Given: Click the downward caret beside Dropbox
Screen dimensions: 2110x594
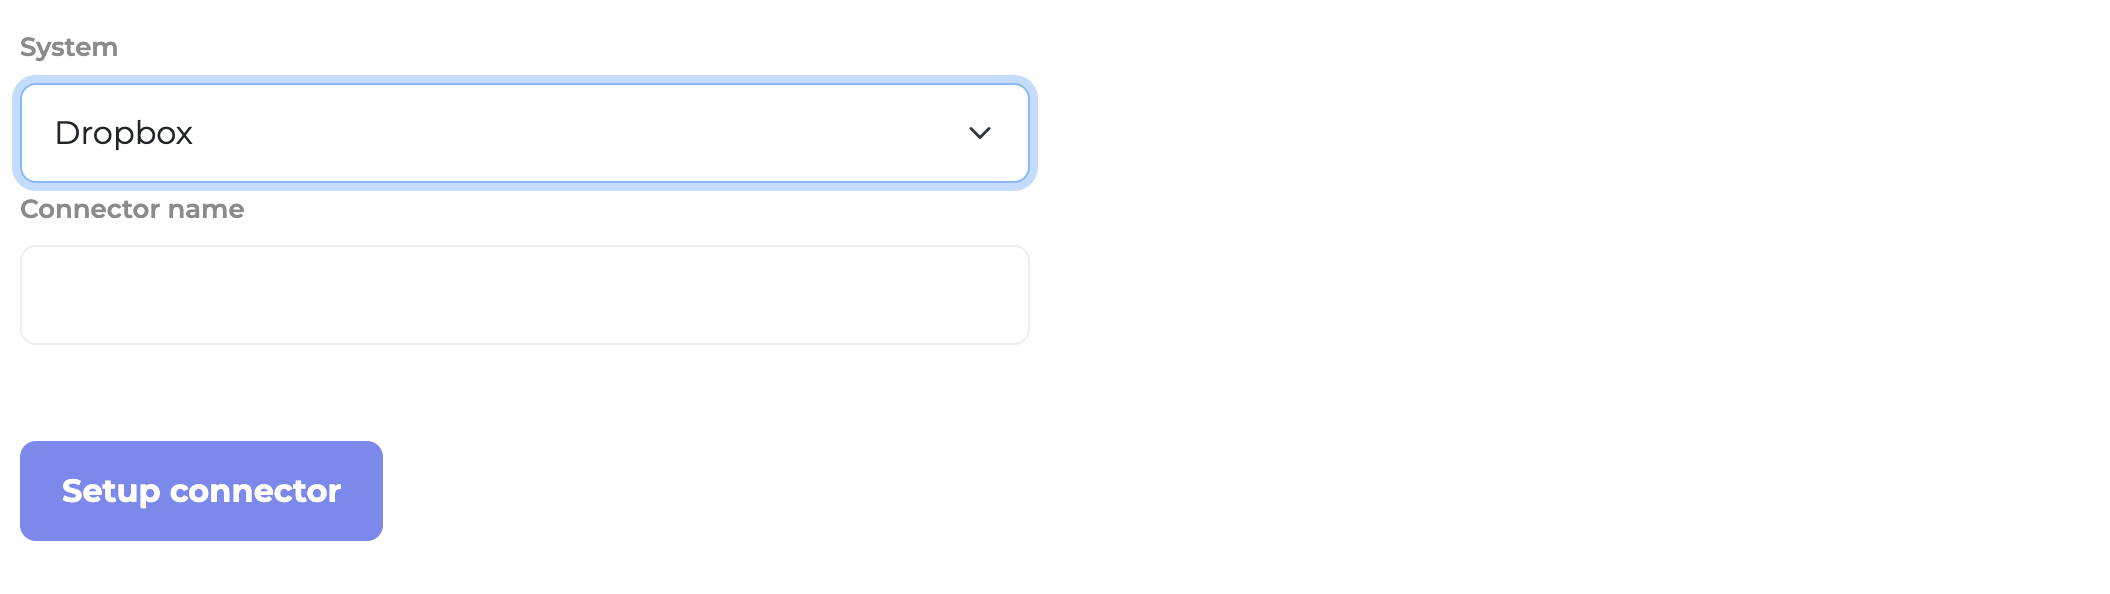Looking at the screenshot, I should click(979, 133).
